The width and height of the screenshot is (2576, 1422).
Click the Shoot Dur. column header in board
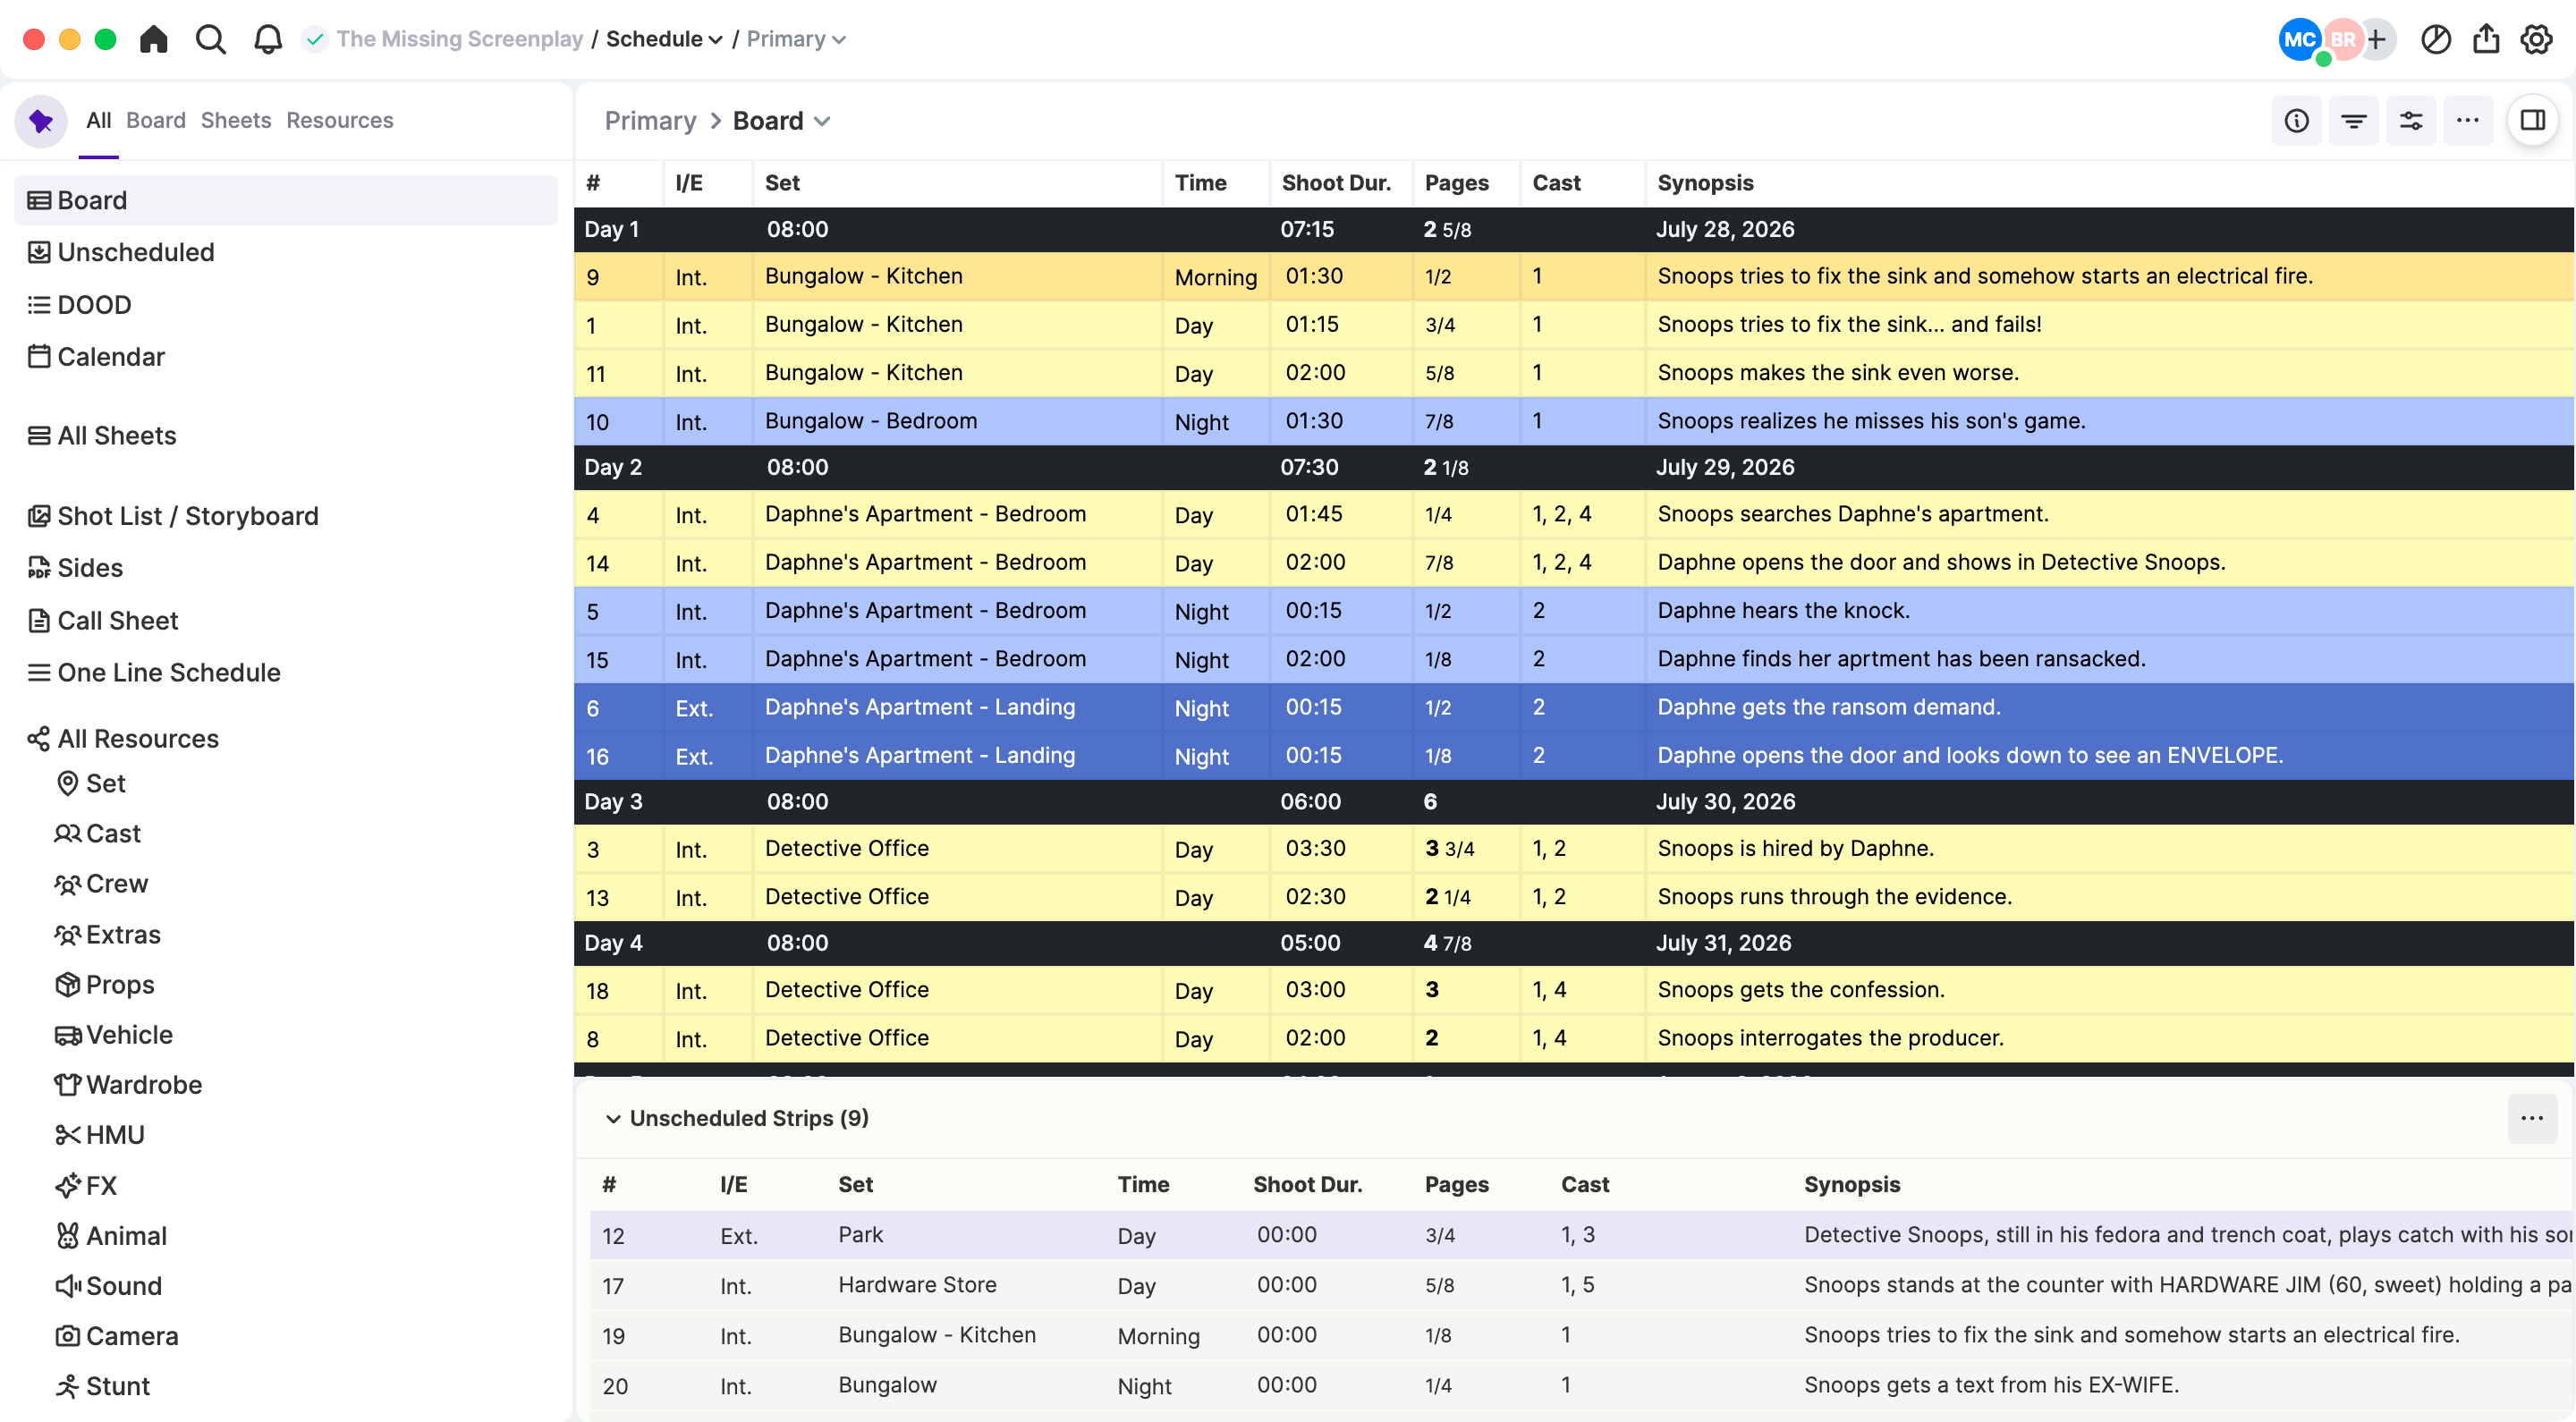pos(1336,183)
